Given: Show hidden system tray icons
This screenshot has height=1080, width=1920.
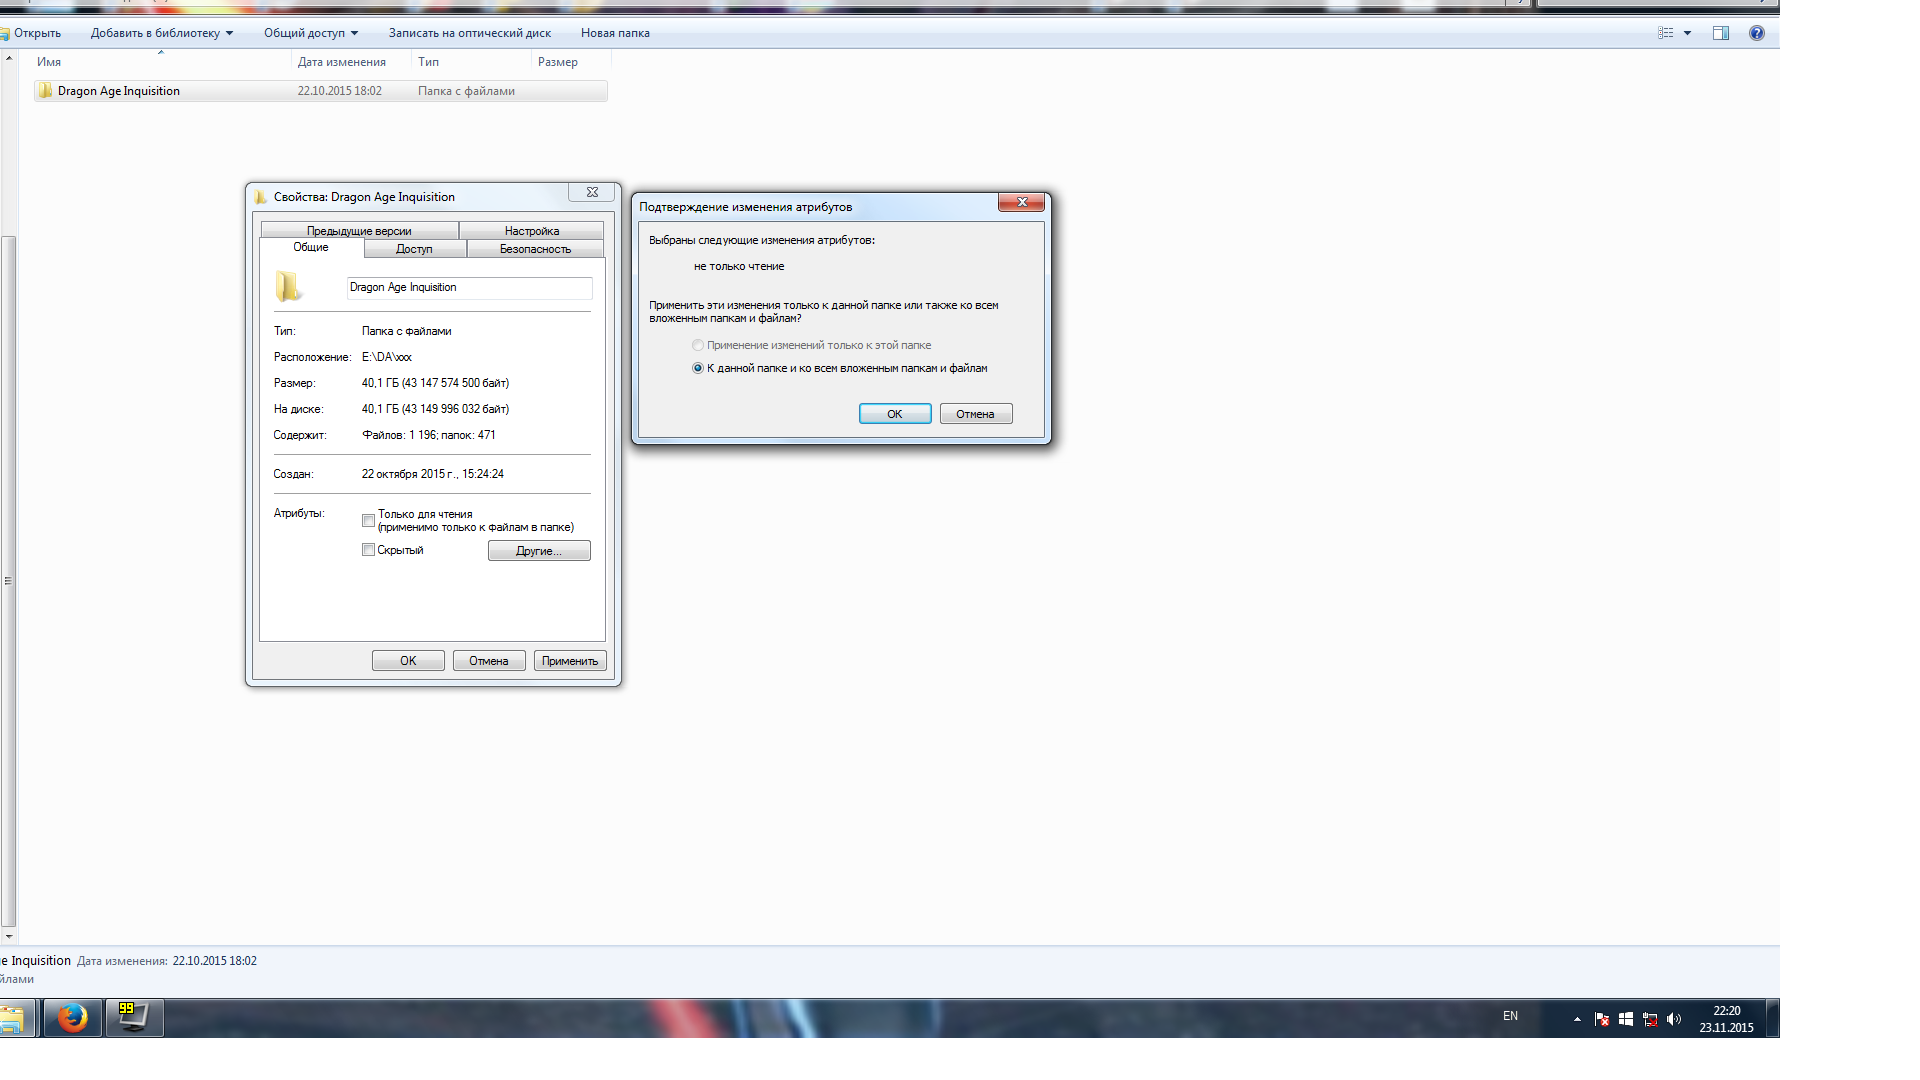Looking at the screenshot, I should (1577, 1019).
